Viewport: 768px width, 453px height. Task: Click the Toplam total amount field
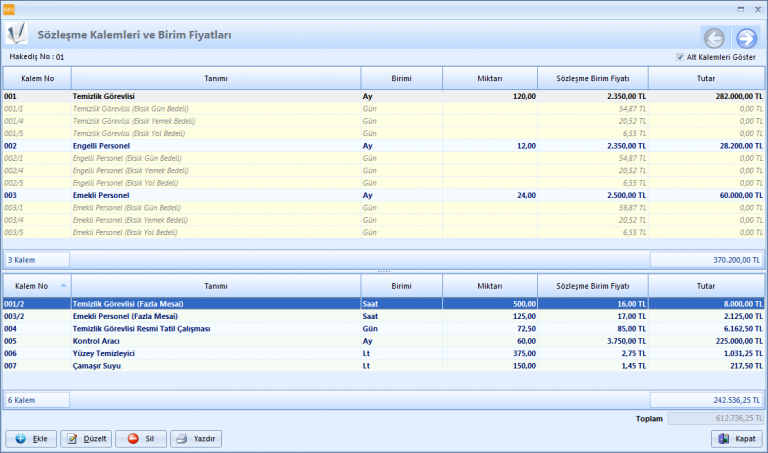pyautogui.click(x=715, y=419)
